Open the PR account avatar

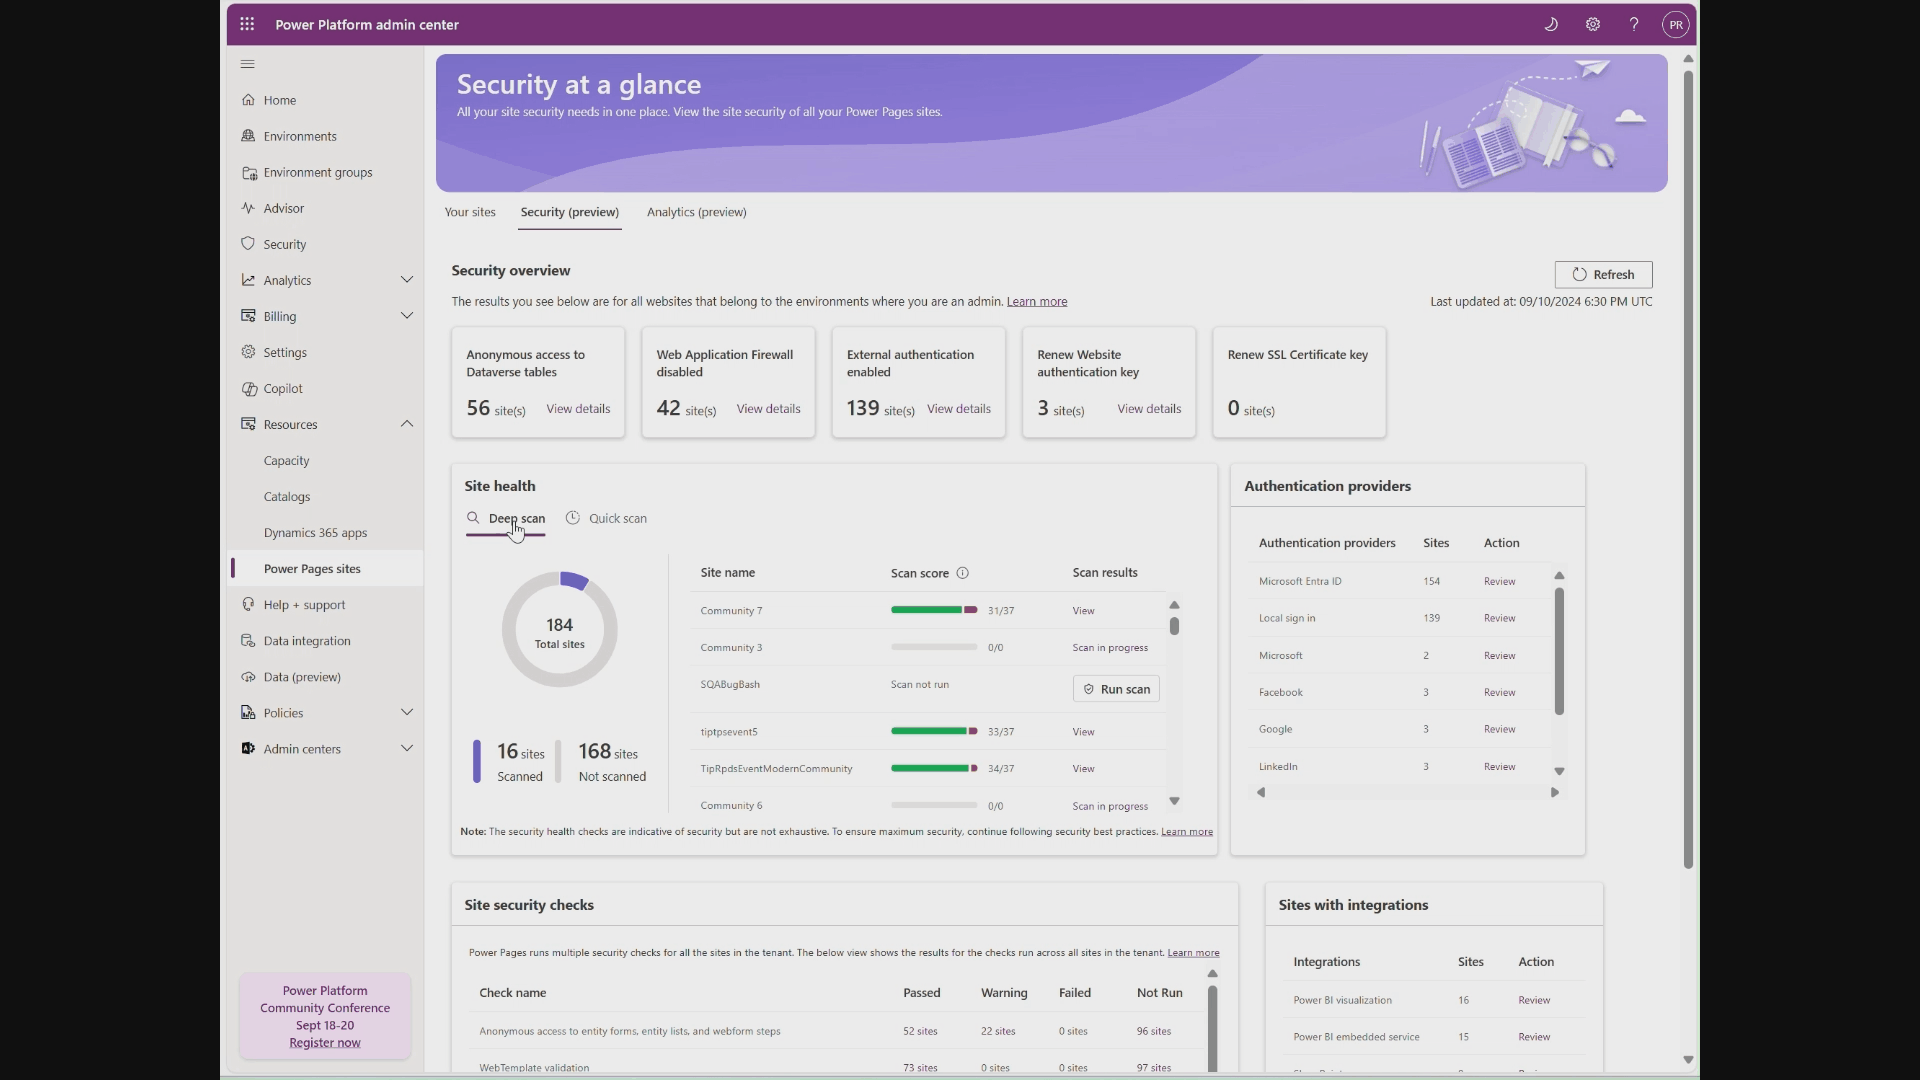pyautogui.click(x=1676, y=24)
